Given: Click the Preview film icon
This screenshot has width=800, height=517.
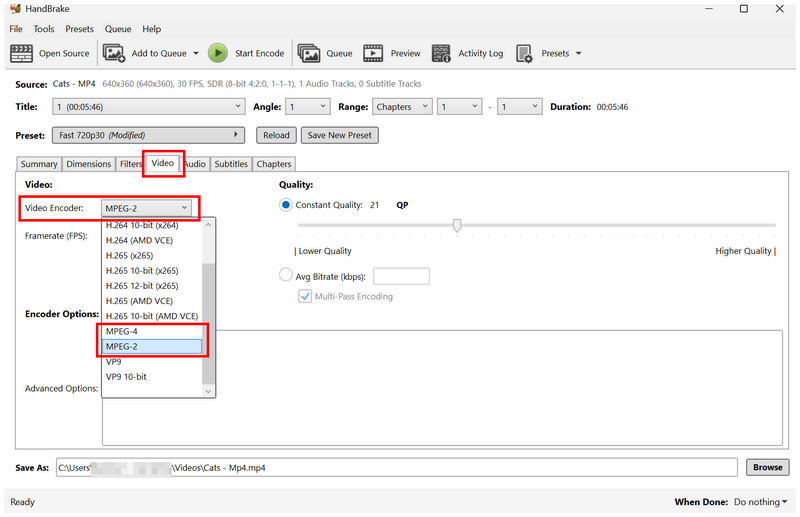Looking at the screenshot, I should (373, 53).
